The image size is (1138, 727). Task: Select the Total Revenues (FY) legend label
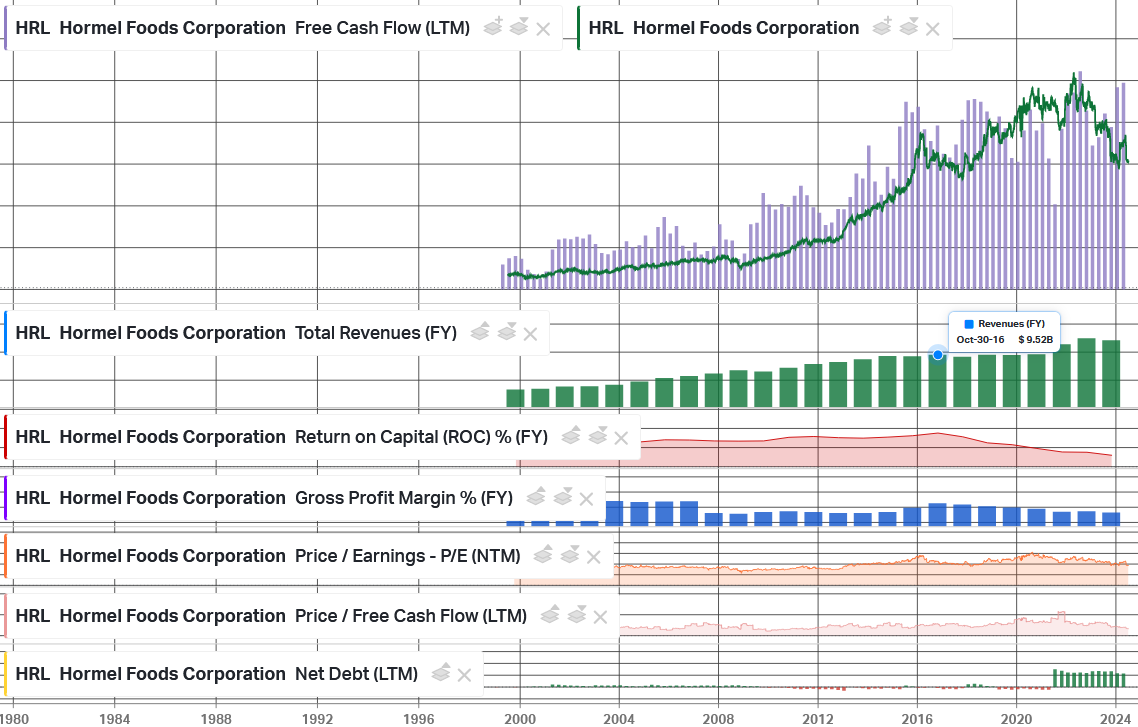(236, 333)
